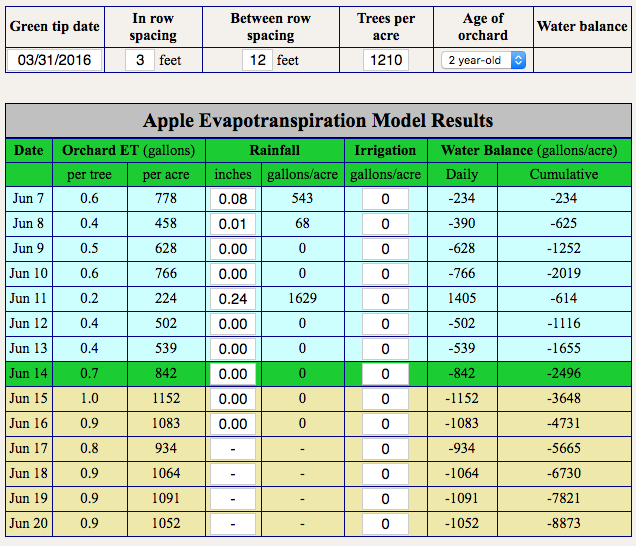Edit Jun 16 rainfall inches field
636x546 pixels.
click(233, 424)
